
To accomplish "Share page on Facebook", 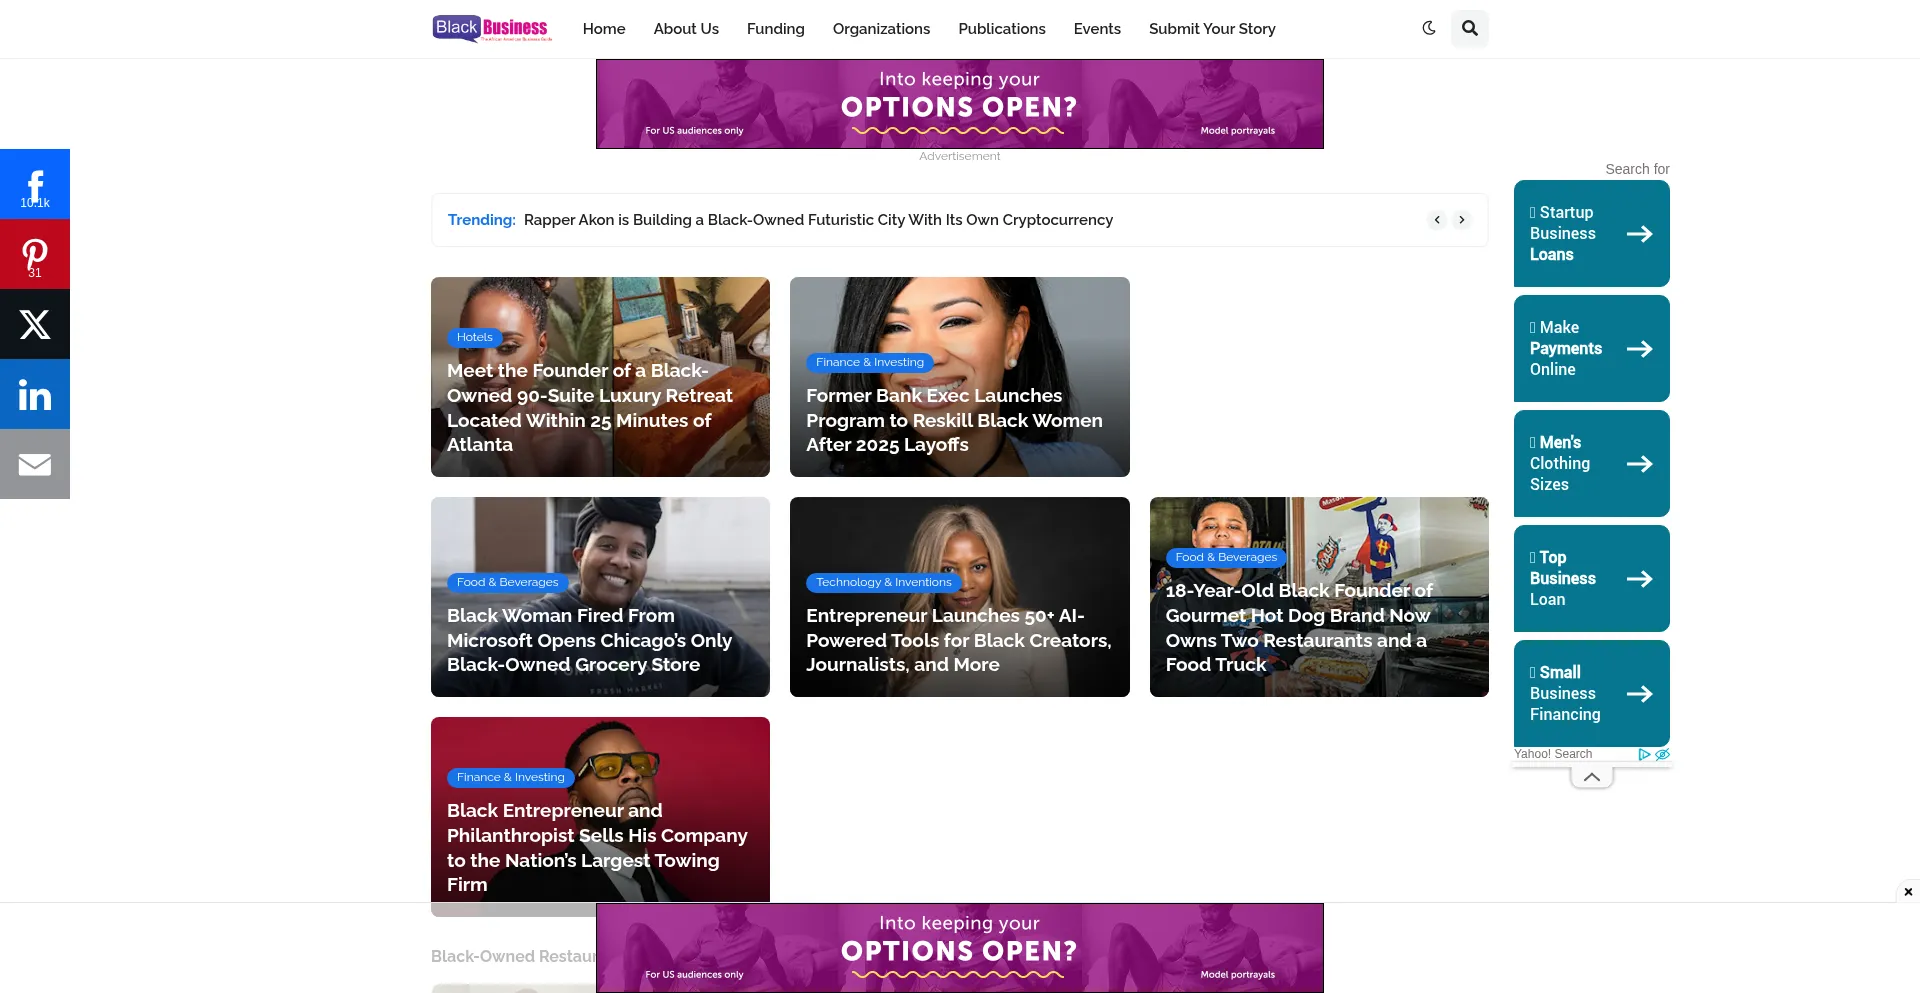I will [x=35, y=184].
